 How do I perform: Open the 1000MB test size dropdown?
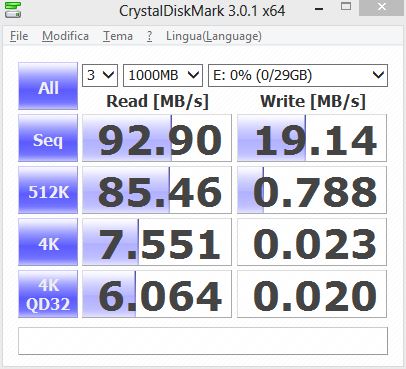[x=163, y=75]
